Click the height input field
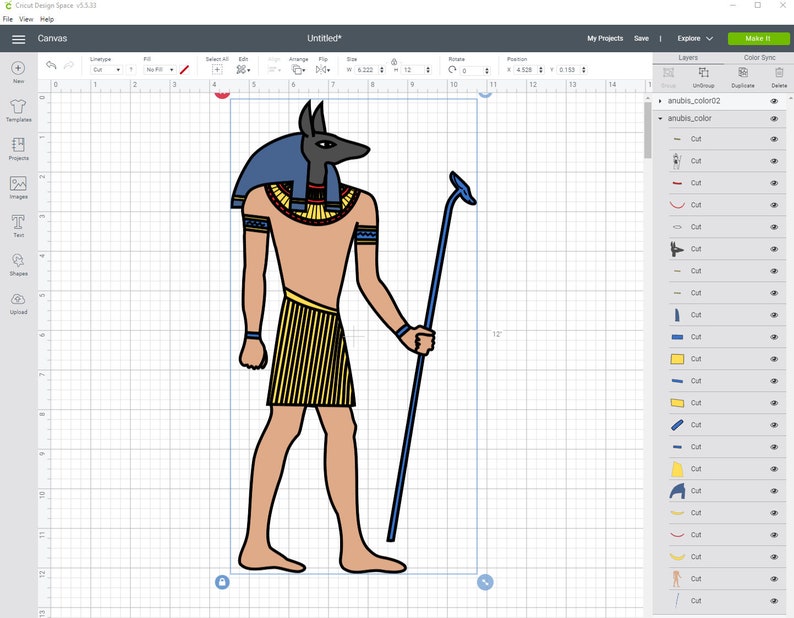This screenshot has height=618, width=794. [413, 70]
